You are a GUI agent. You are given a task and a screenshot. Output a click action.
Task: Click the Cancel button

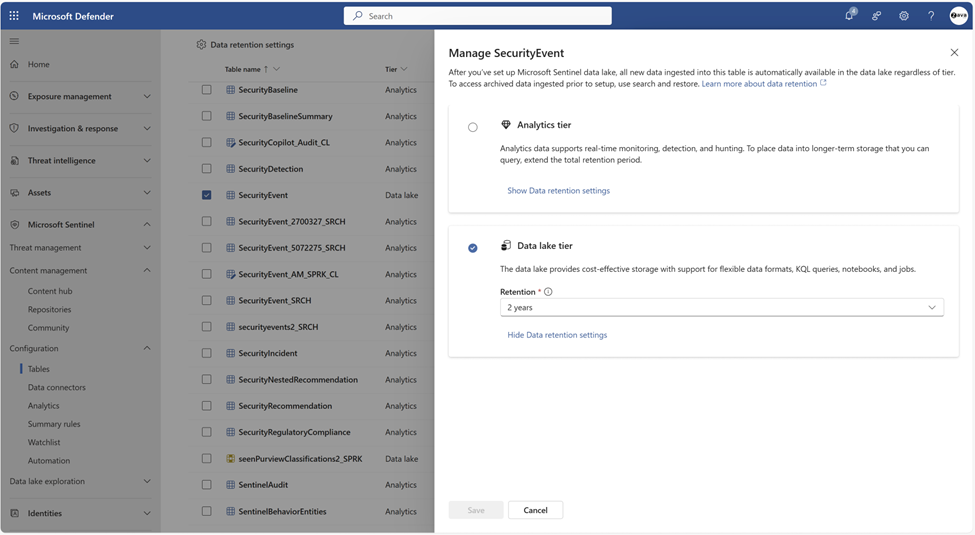[x=535, y=510]
